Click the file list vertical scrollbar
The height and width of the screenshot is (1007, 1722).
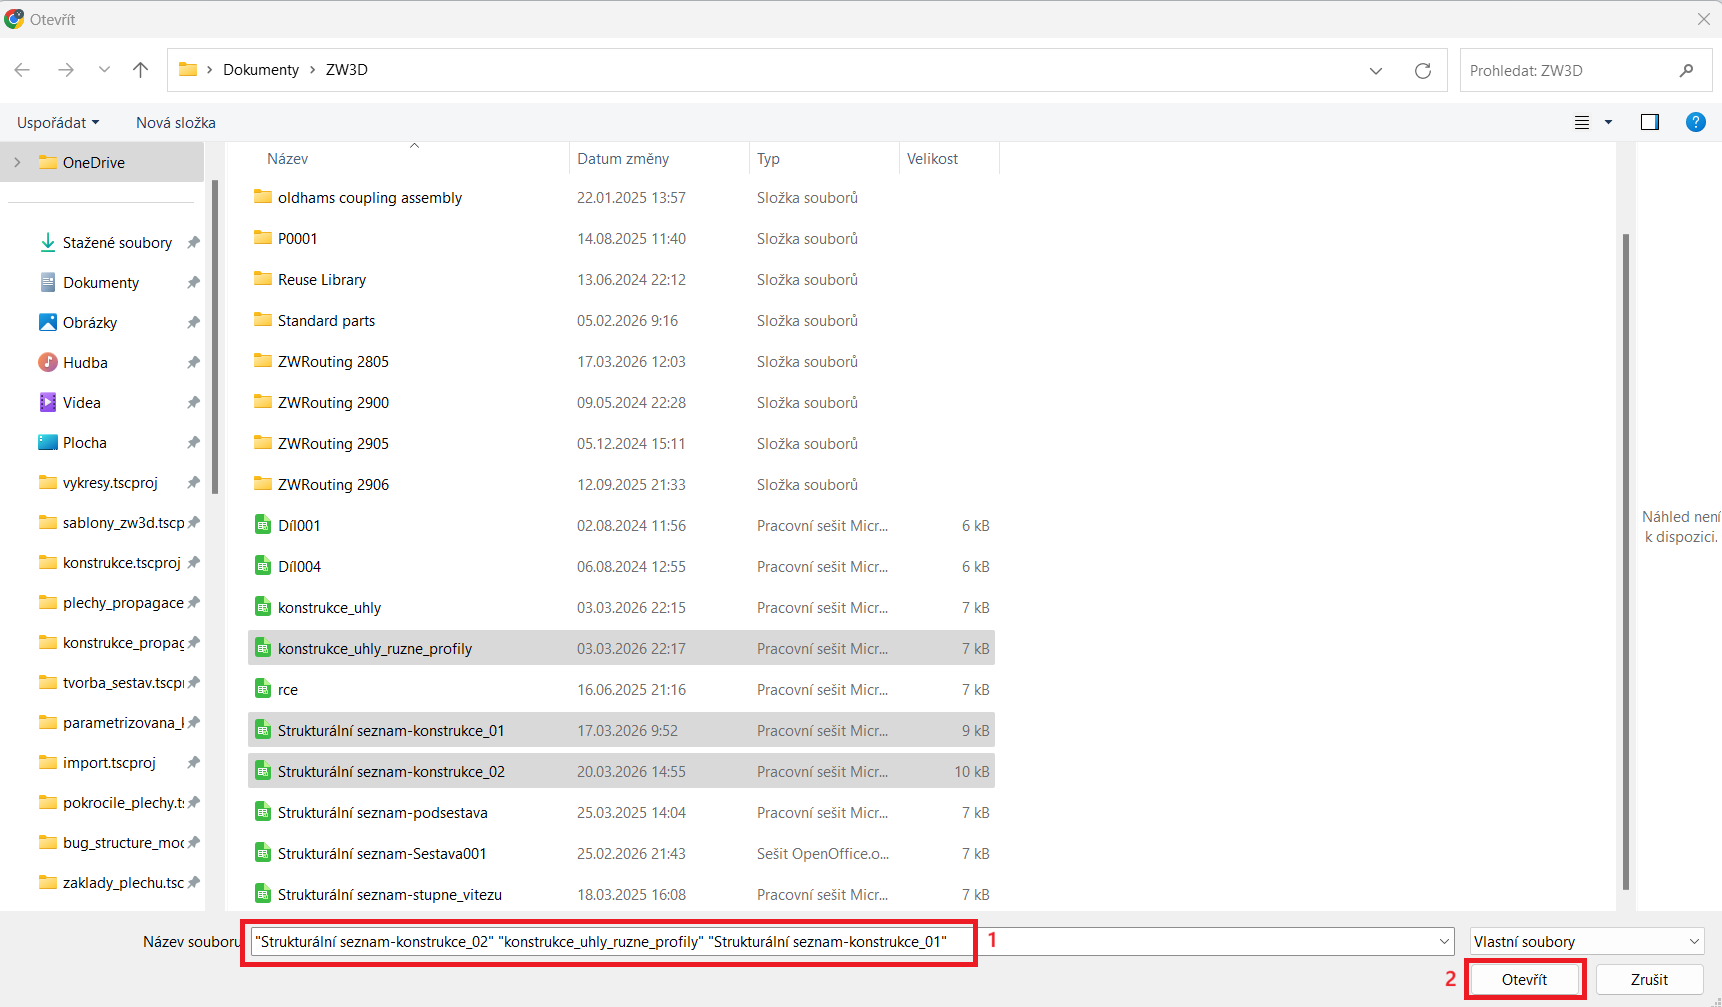[1625, 560]
